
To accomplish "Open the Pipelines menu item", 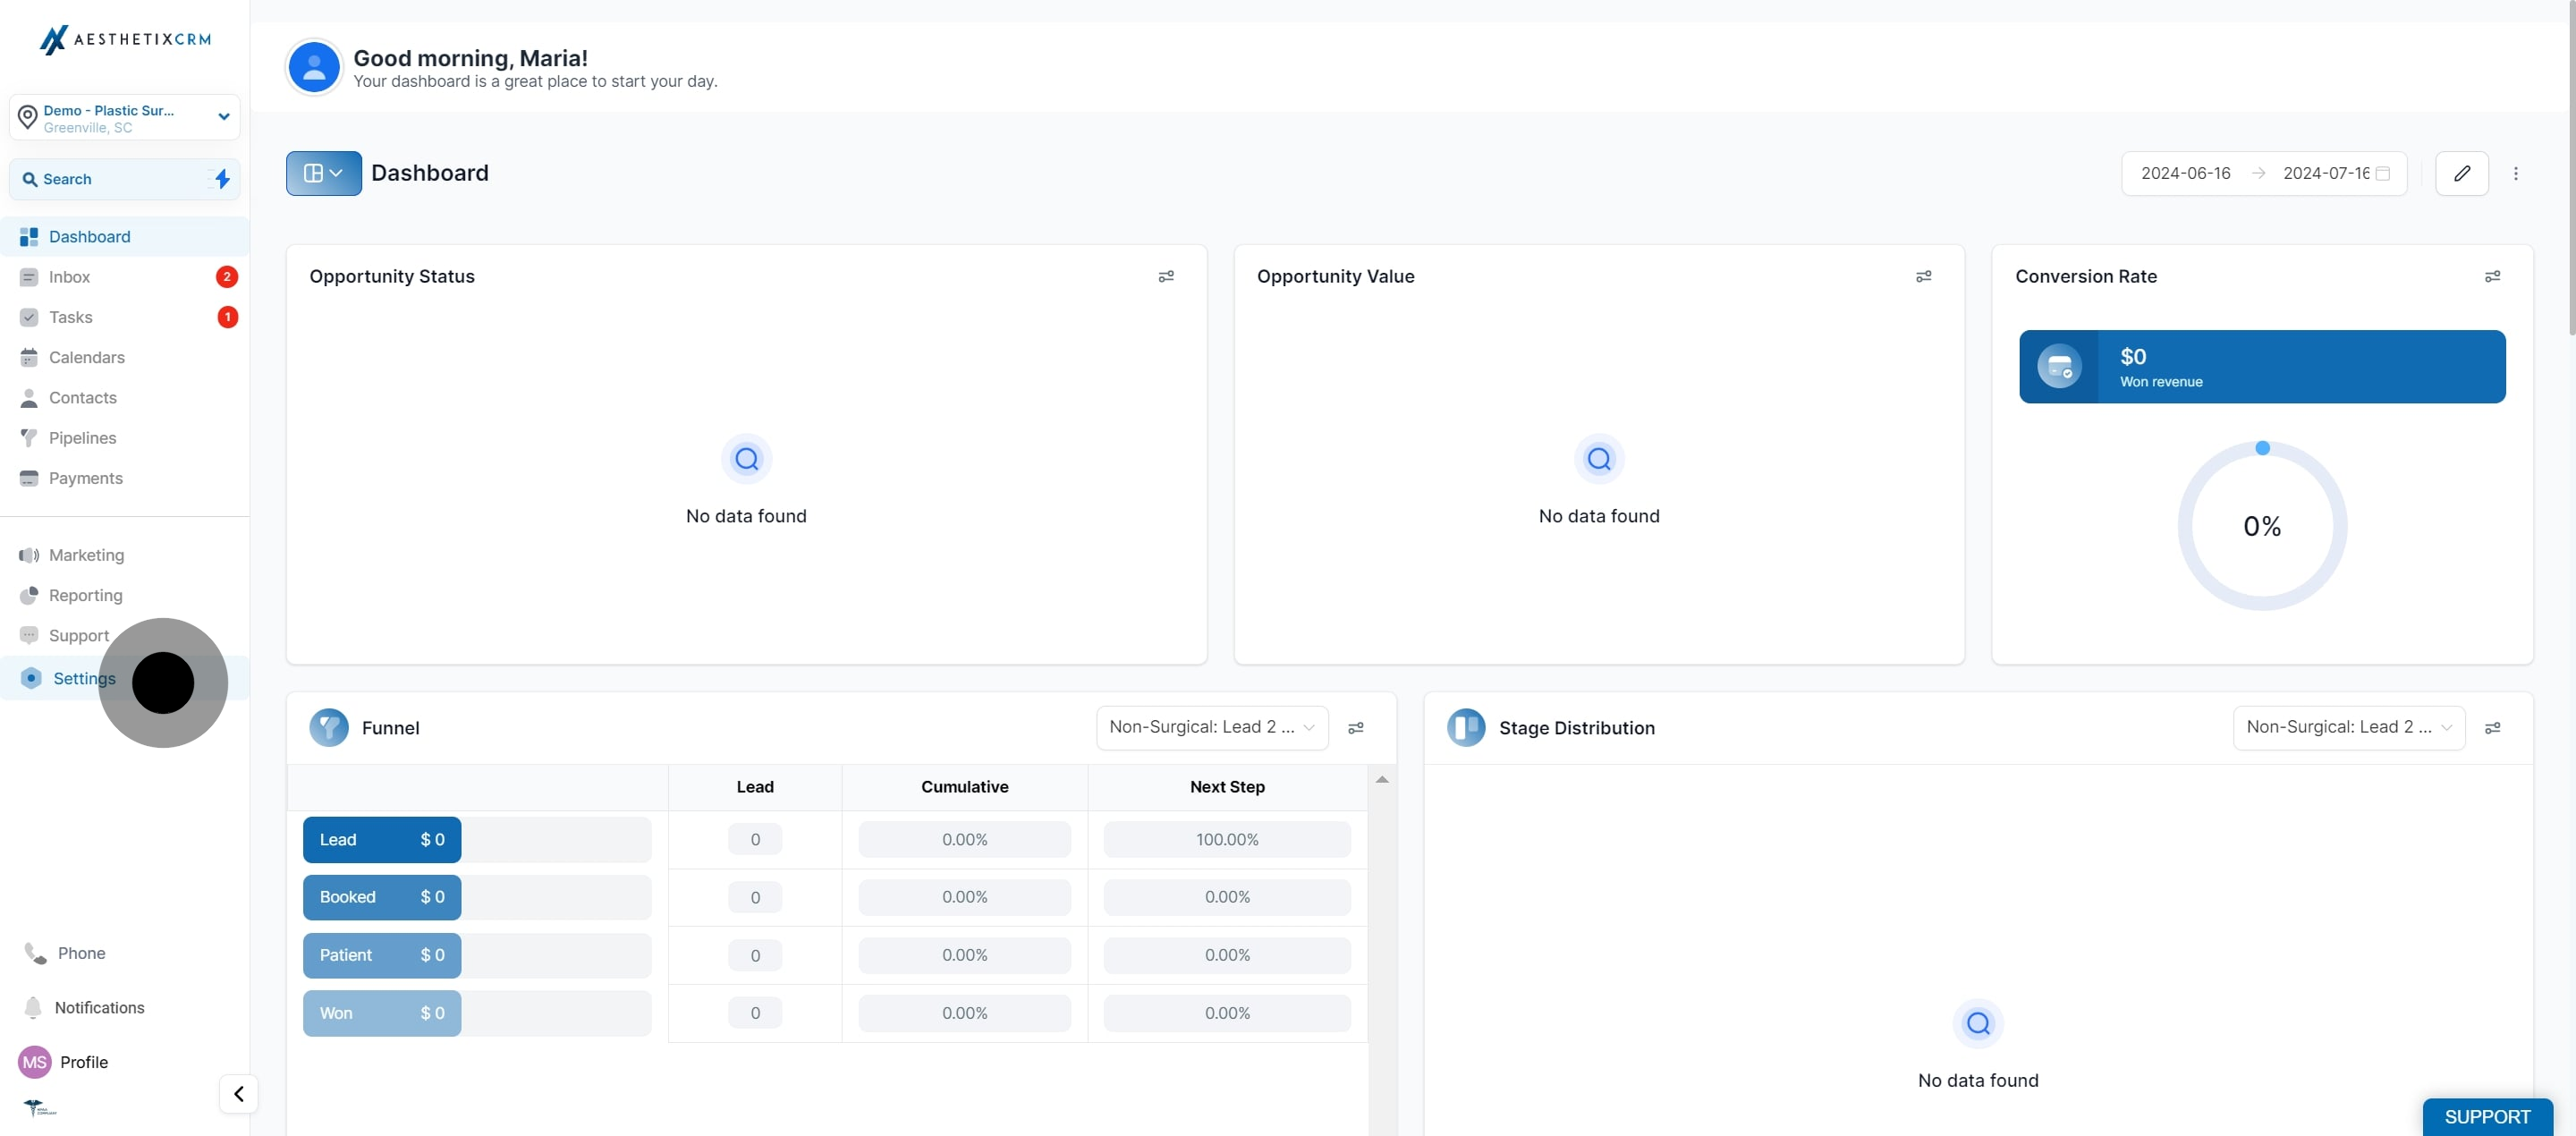I will (x=125, y=438).
